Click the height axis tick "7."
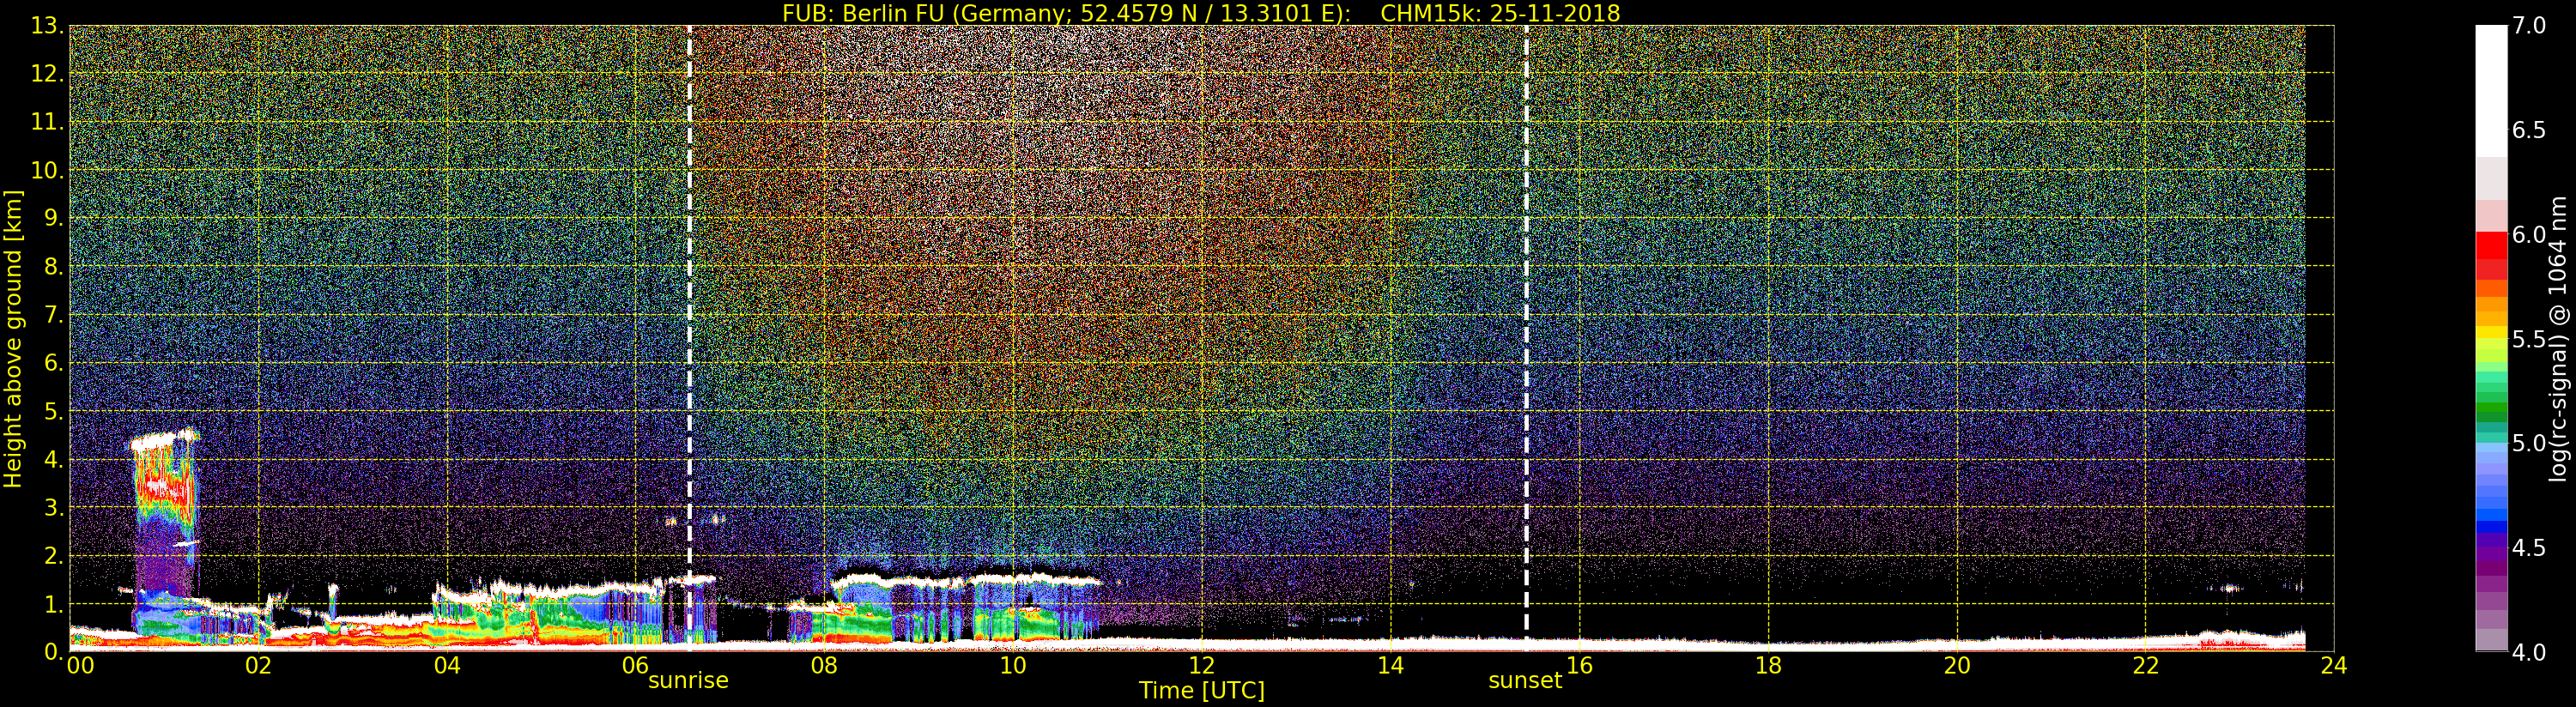Screen dimensions: 2576x707 click(54, 315)
